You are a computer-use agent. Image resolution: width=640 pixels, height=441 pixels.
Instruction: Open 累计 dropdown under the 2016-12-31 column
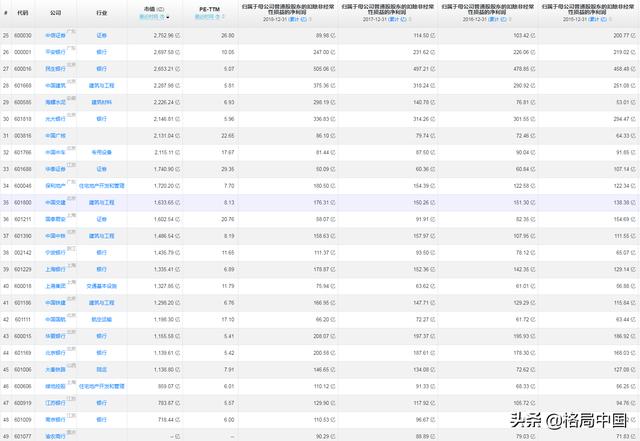500,20
